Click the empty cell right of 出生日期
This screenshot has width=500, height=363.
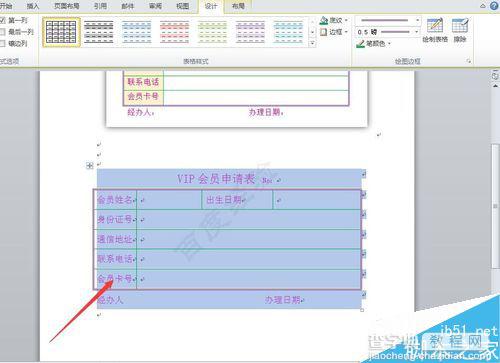click(x=317, y=199)
